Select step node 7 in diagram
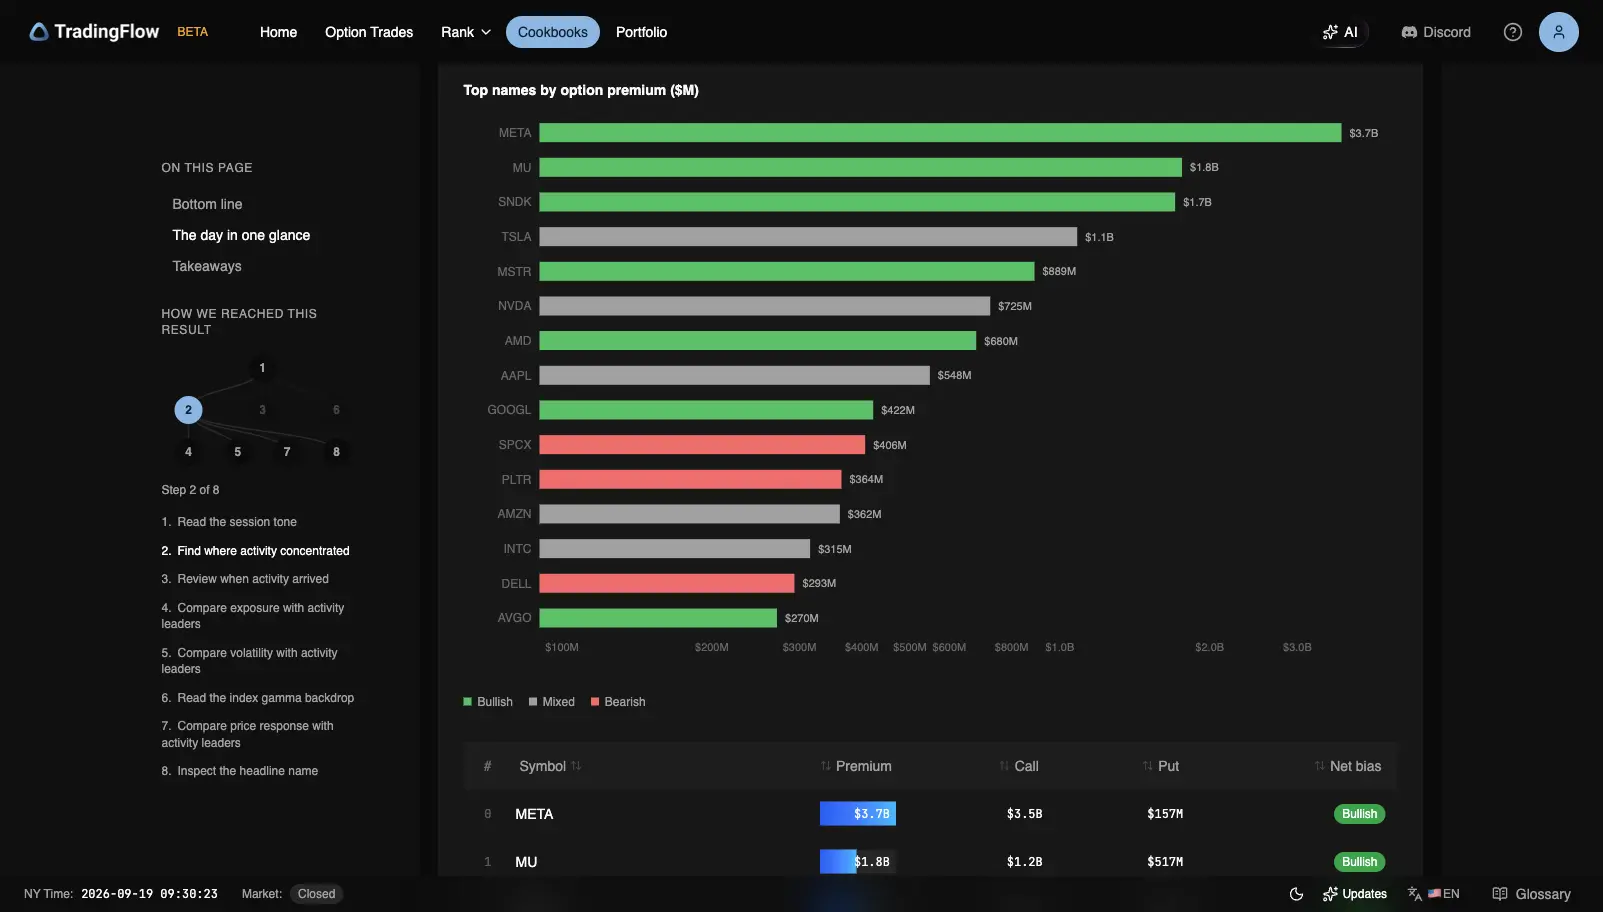 pyautogui.click(x=287, y=452)
